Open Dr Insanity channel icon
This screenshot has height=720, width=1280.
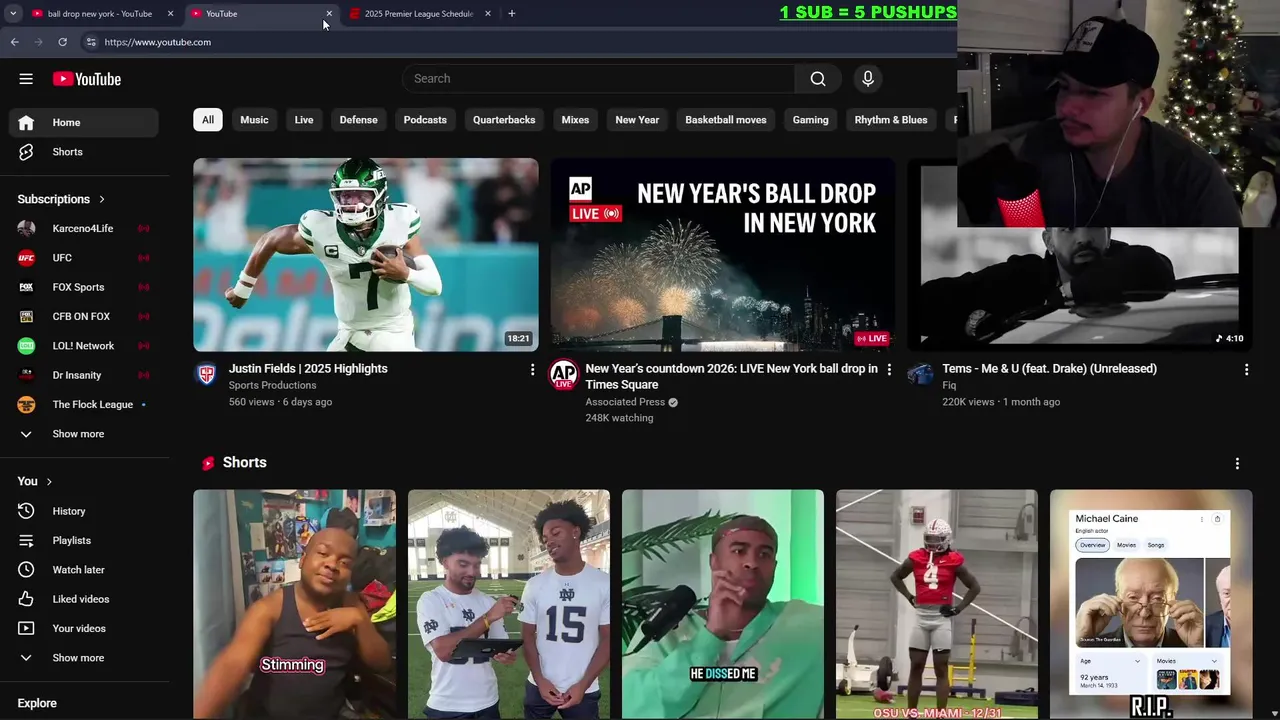pos(26,375)
